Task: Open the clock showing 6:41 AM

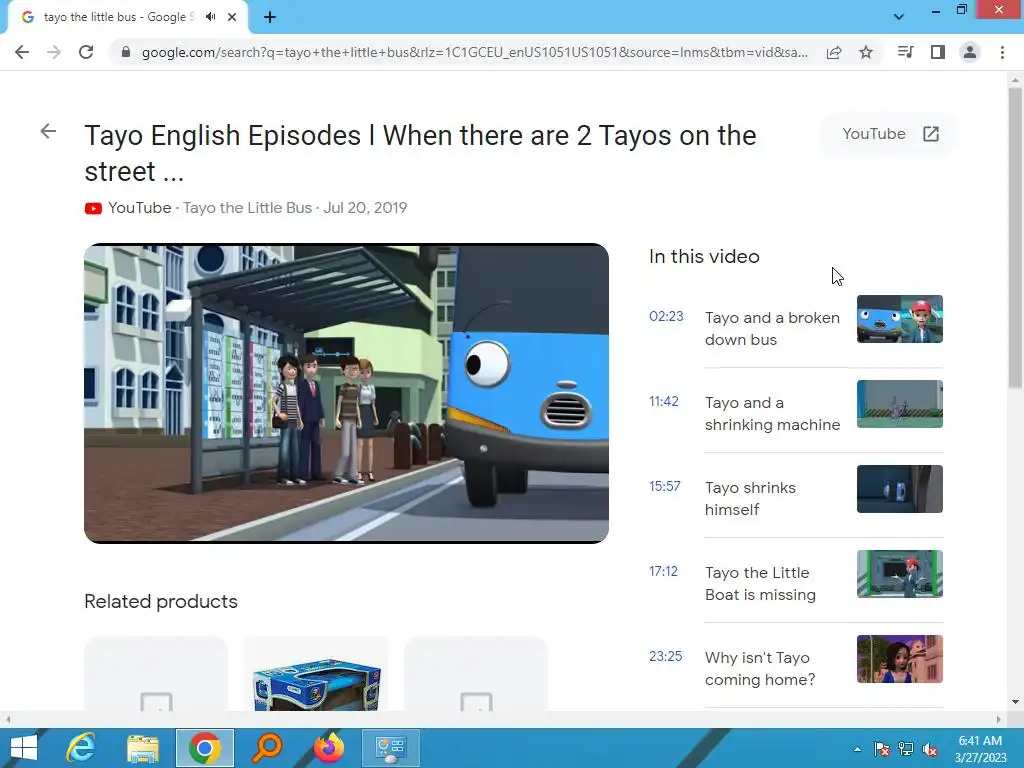Action: coord(980,748)
